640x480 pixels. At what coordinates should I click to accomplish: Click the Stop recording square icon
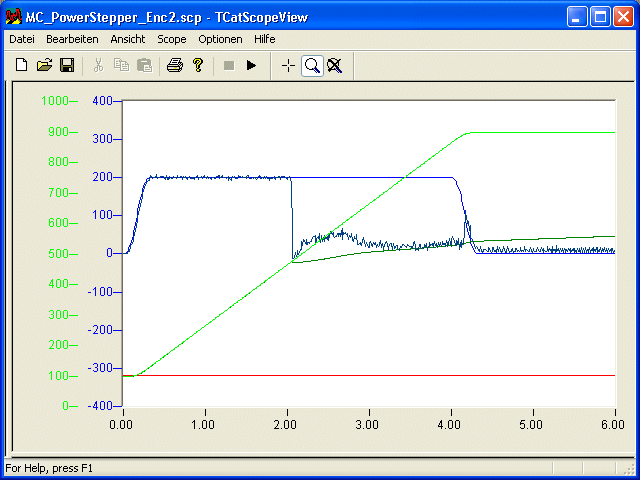pos(229,65)
